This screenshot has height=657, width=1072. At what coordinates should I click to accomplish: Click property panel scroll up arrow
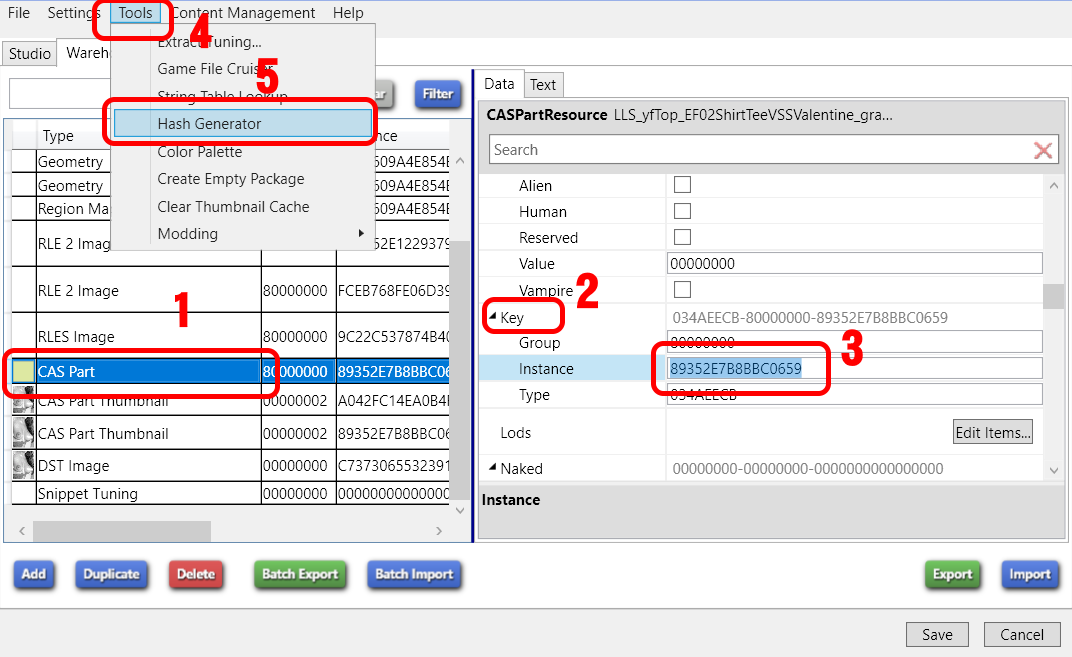[1054, 185]
